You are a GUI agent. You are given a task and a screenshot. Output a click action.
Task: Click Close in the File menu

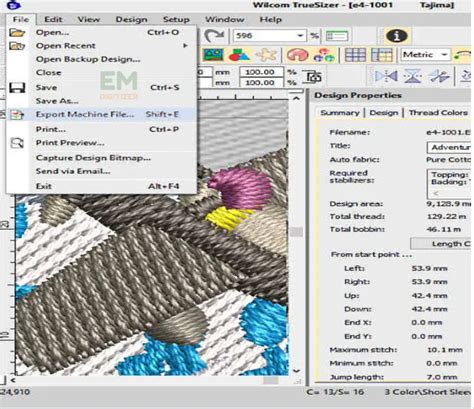(x=101, y=73)
